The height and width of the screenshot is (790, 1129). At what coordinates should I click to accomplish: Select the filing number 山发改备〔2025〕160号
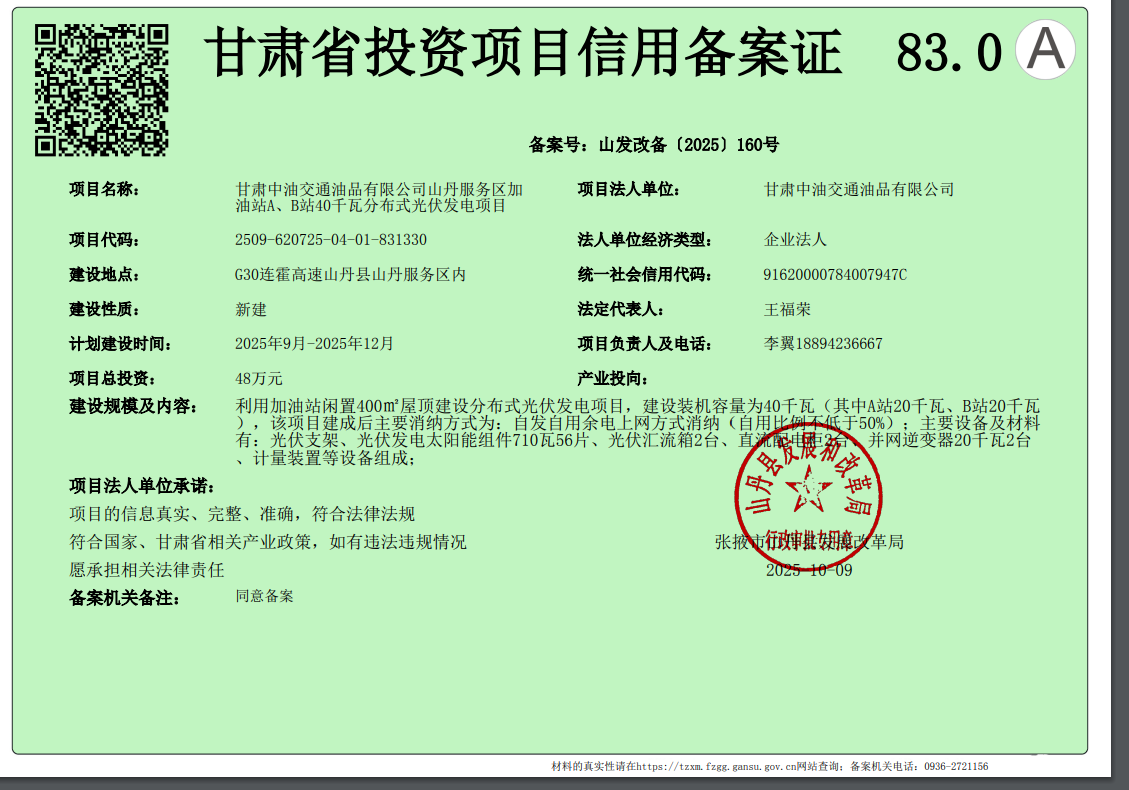[x=688, y=145]
